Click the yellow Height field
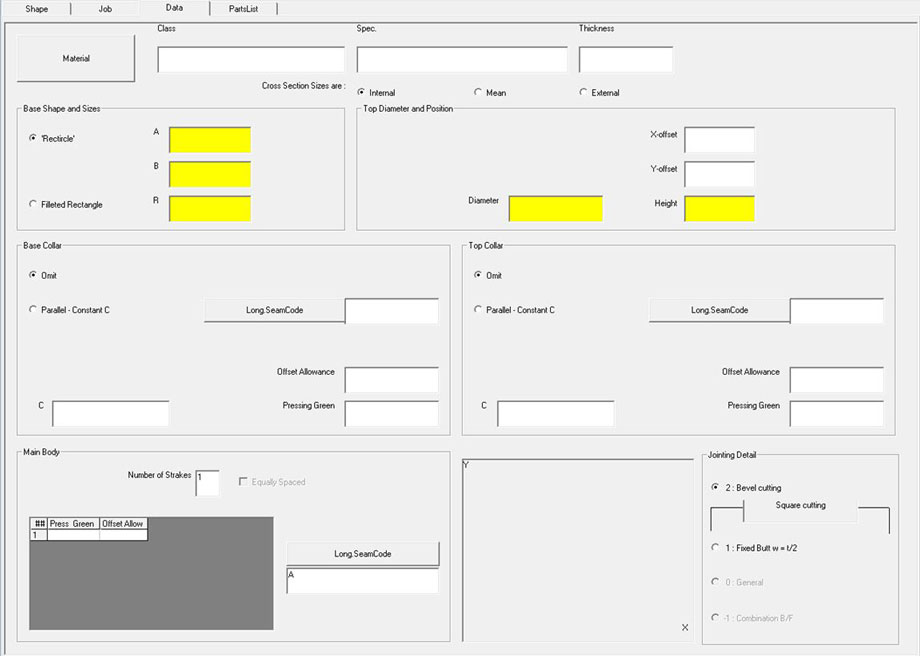This screenshot has height=656, width=920. point(719,208)
